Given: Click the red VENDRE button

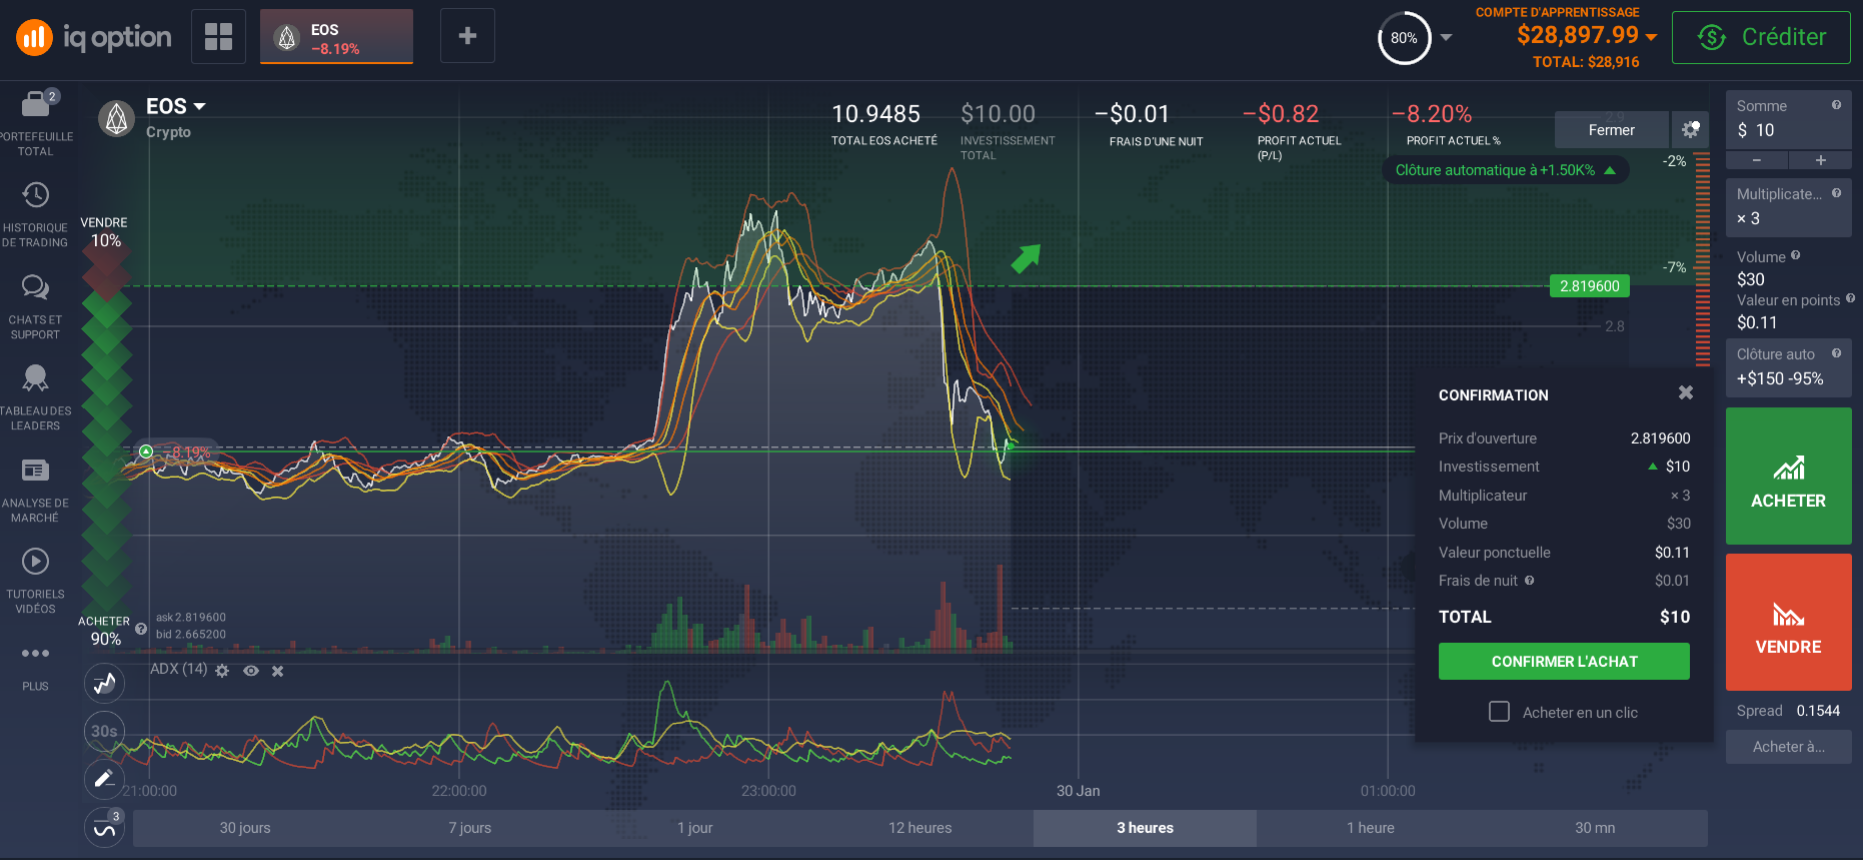Looking at the screenshot, I should tap(1788, 622).
